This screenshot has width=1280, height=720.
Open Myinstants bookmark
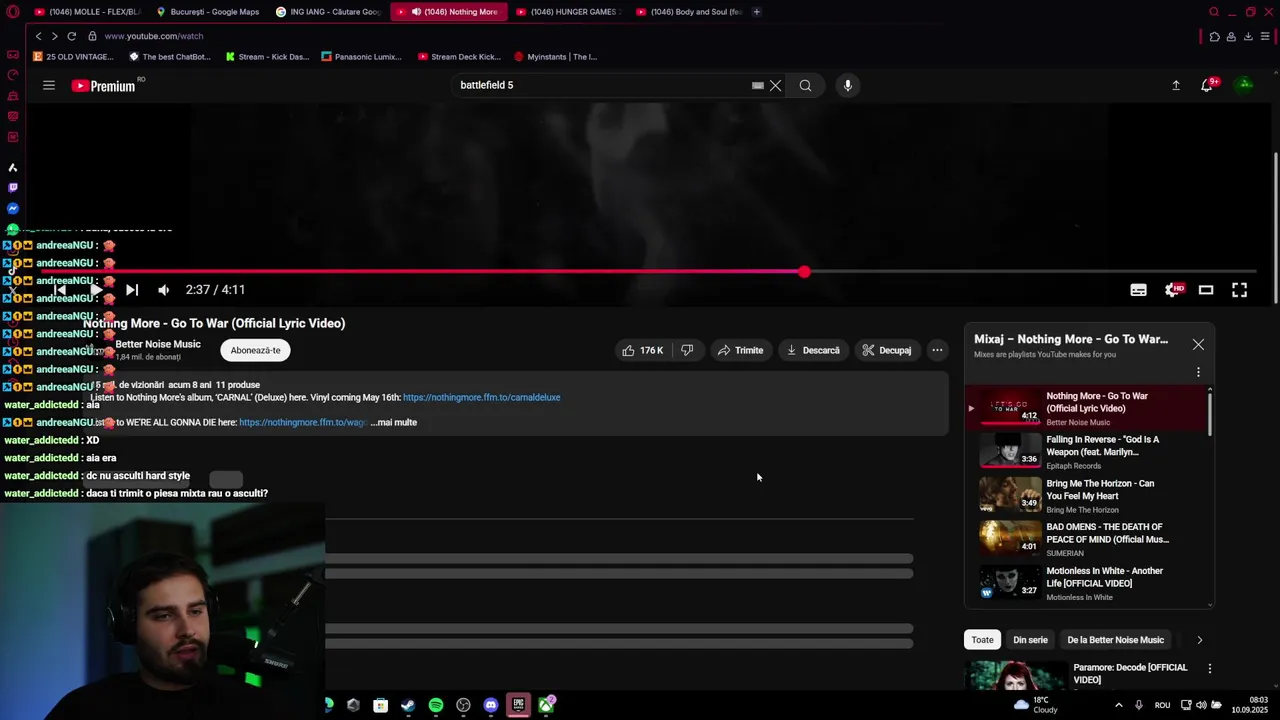[555, 57]
